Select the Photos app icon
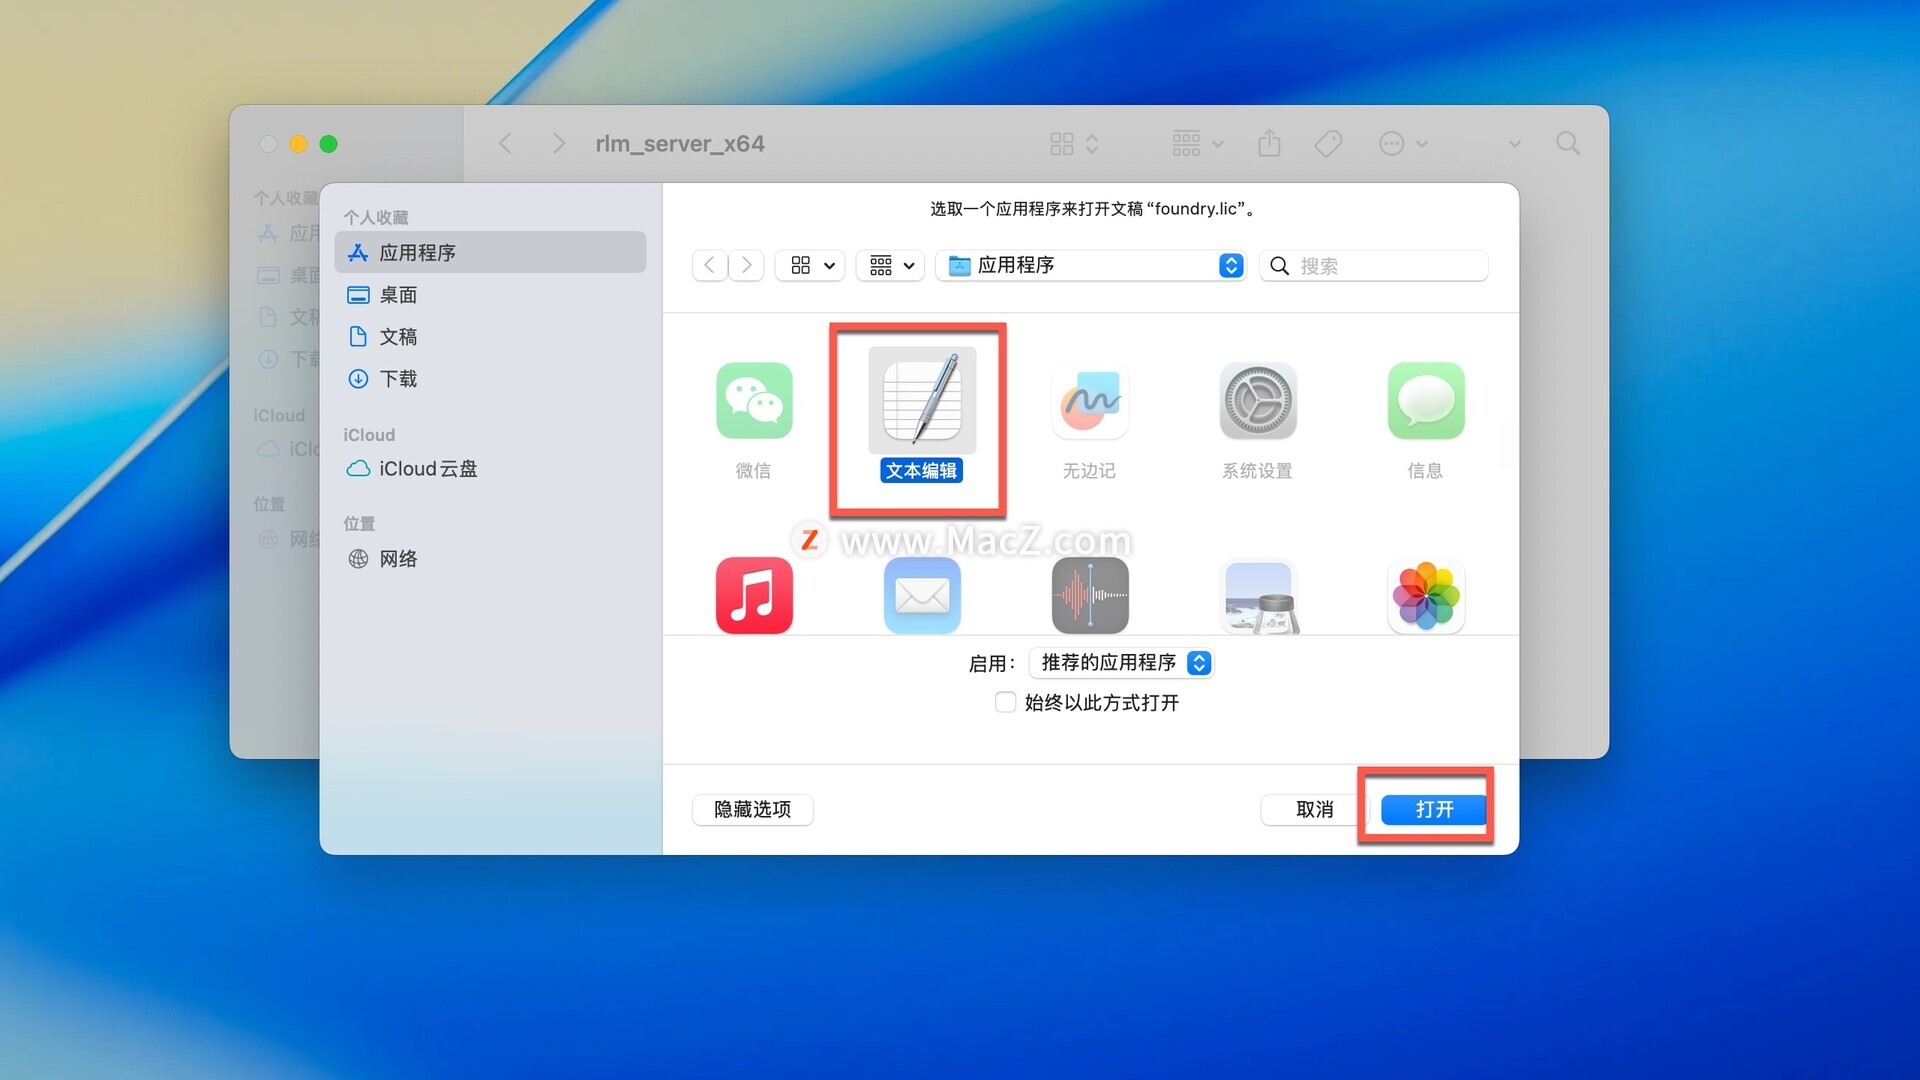The height and width of the screenshot is (1080, 1920). pyautogui.click(x=1426, y=596)
